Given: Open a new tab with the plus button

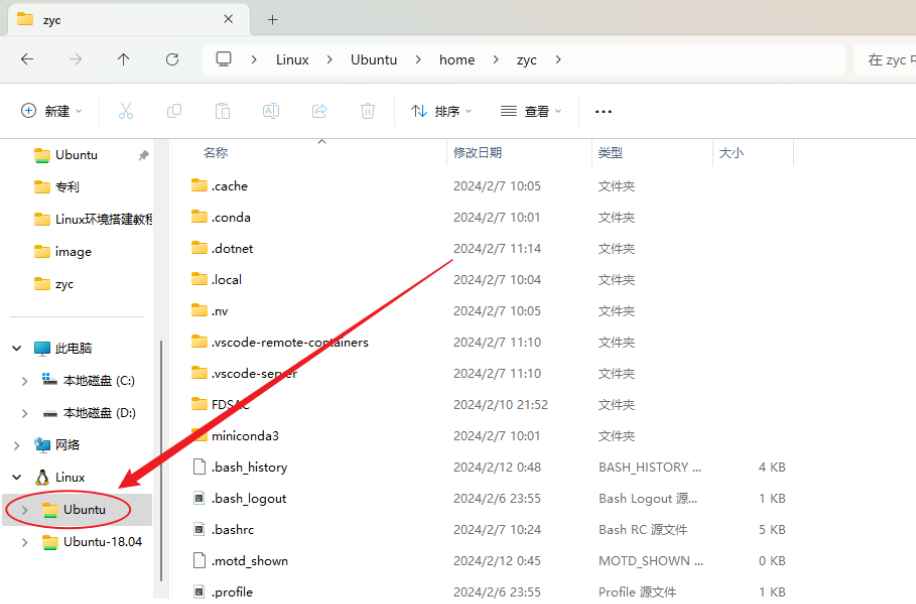Looking at the screenshot, I should click(274, 18).
